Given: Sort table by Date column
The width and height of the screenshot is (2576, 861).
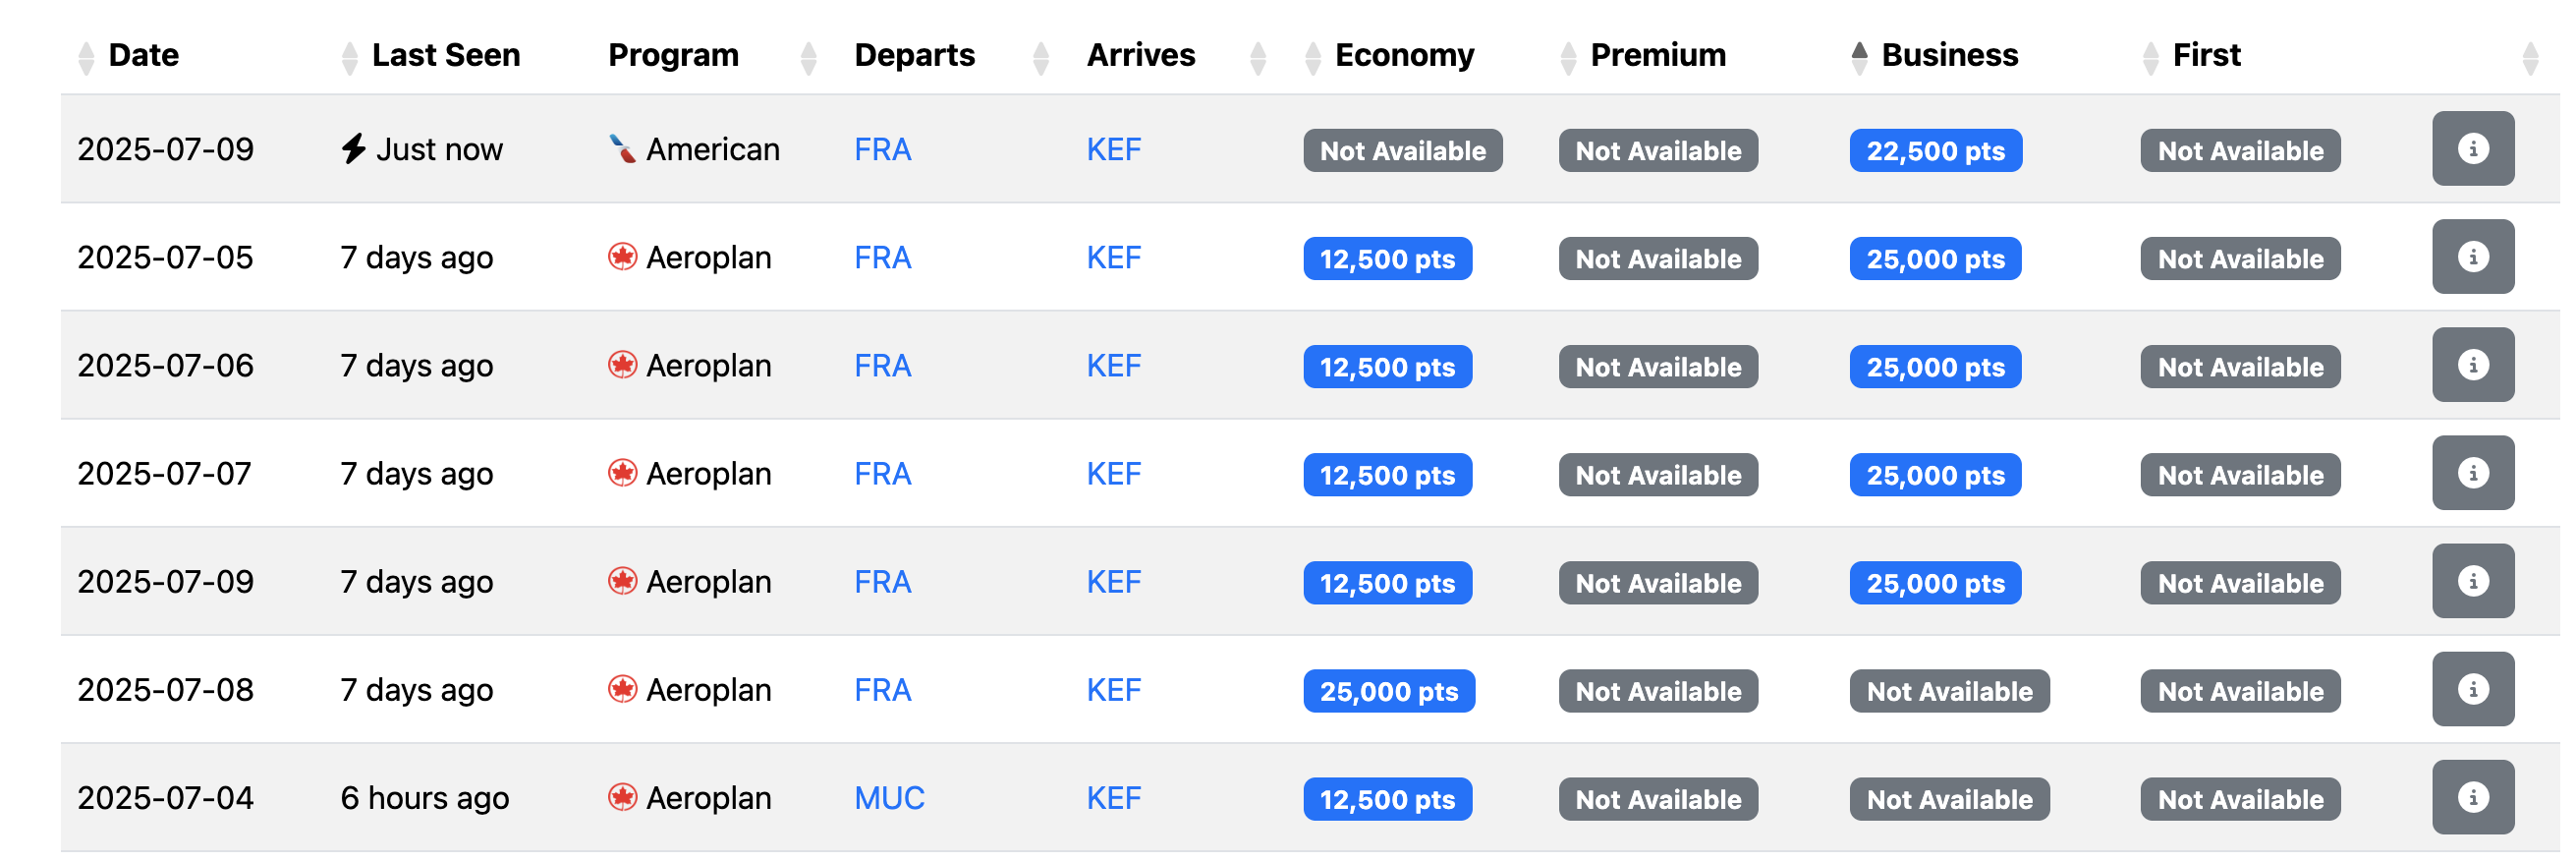Looking at the screenshot, I should pos(143,55).
